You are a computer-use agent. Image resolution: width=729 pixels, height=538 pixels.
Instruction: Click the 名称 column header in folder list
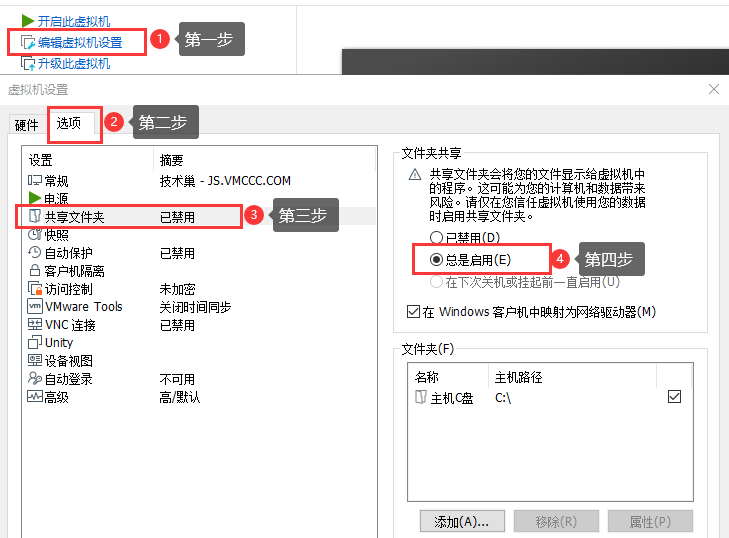448,377
